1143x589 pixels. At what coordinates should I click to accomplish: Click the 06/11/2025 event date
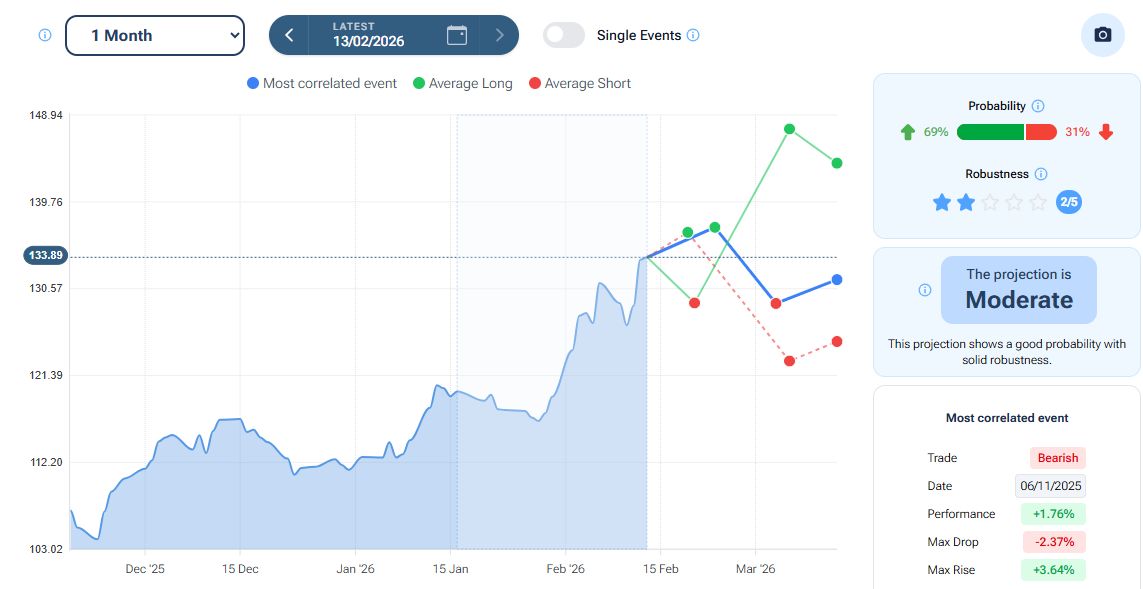[1050, 486]
